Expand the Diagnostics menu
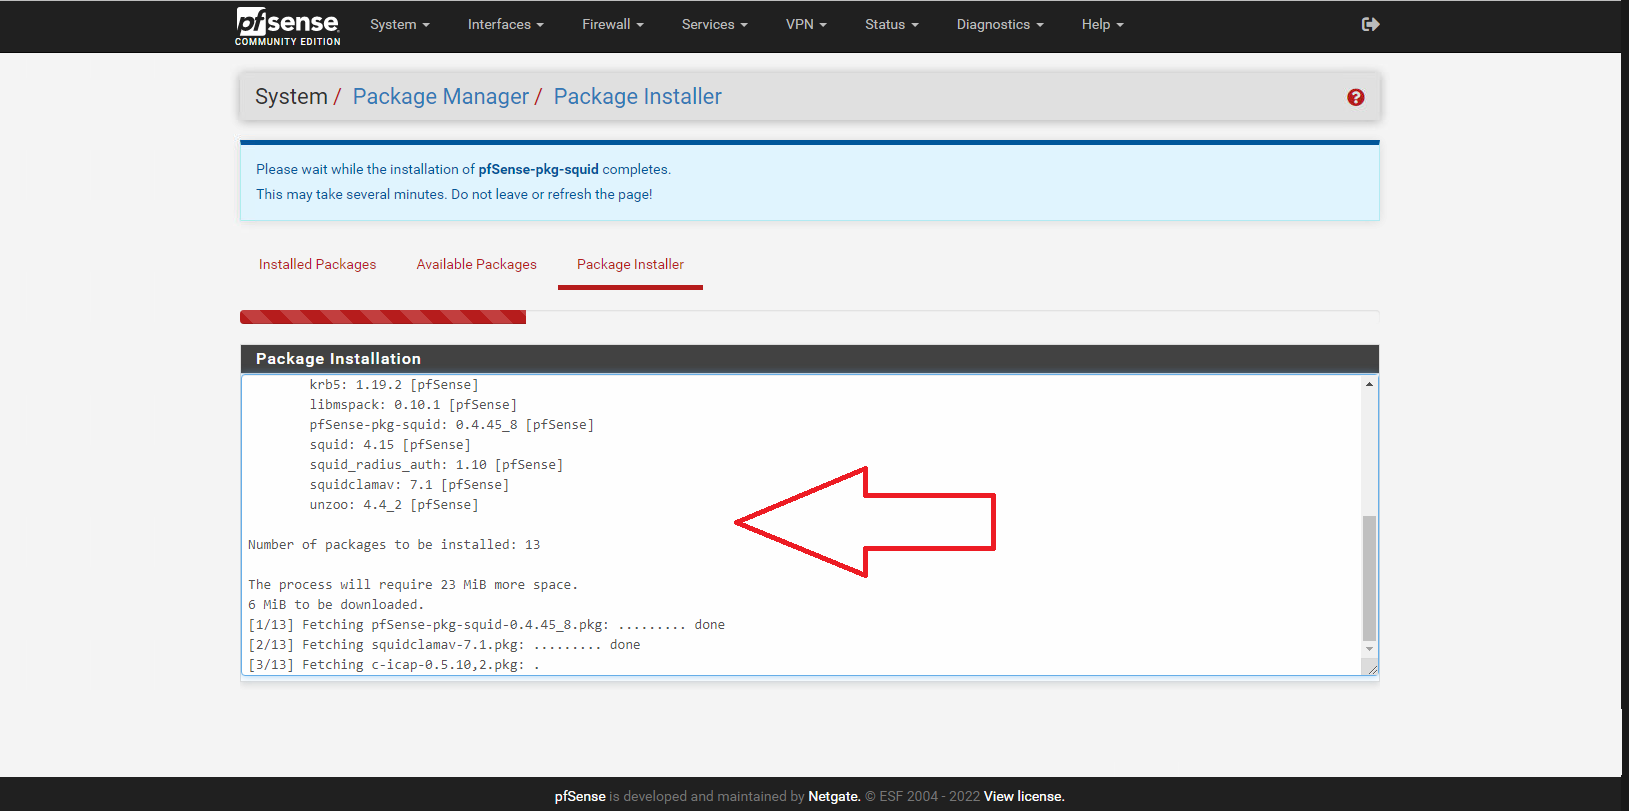This screenshot has height=811, width=1629. click(x=999, y=24)
